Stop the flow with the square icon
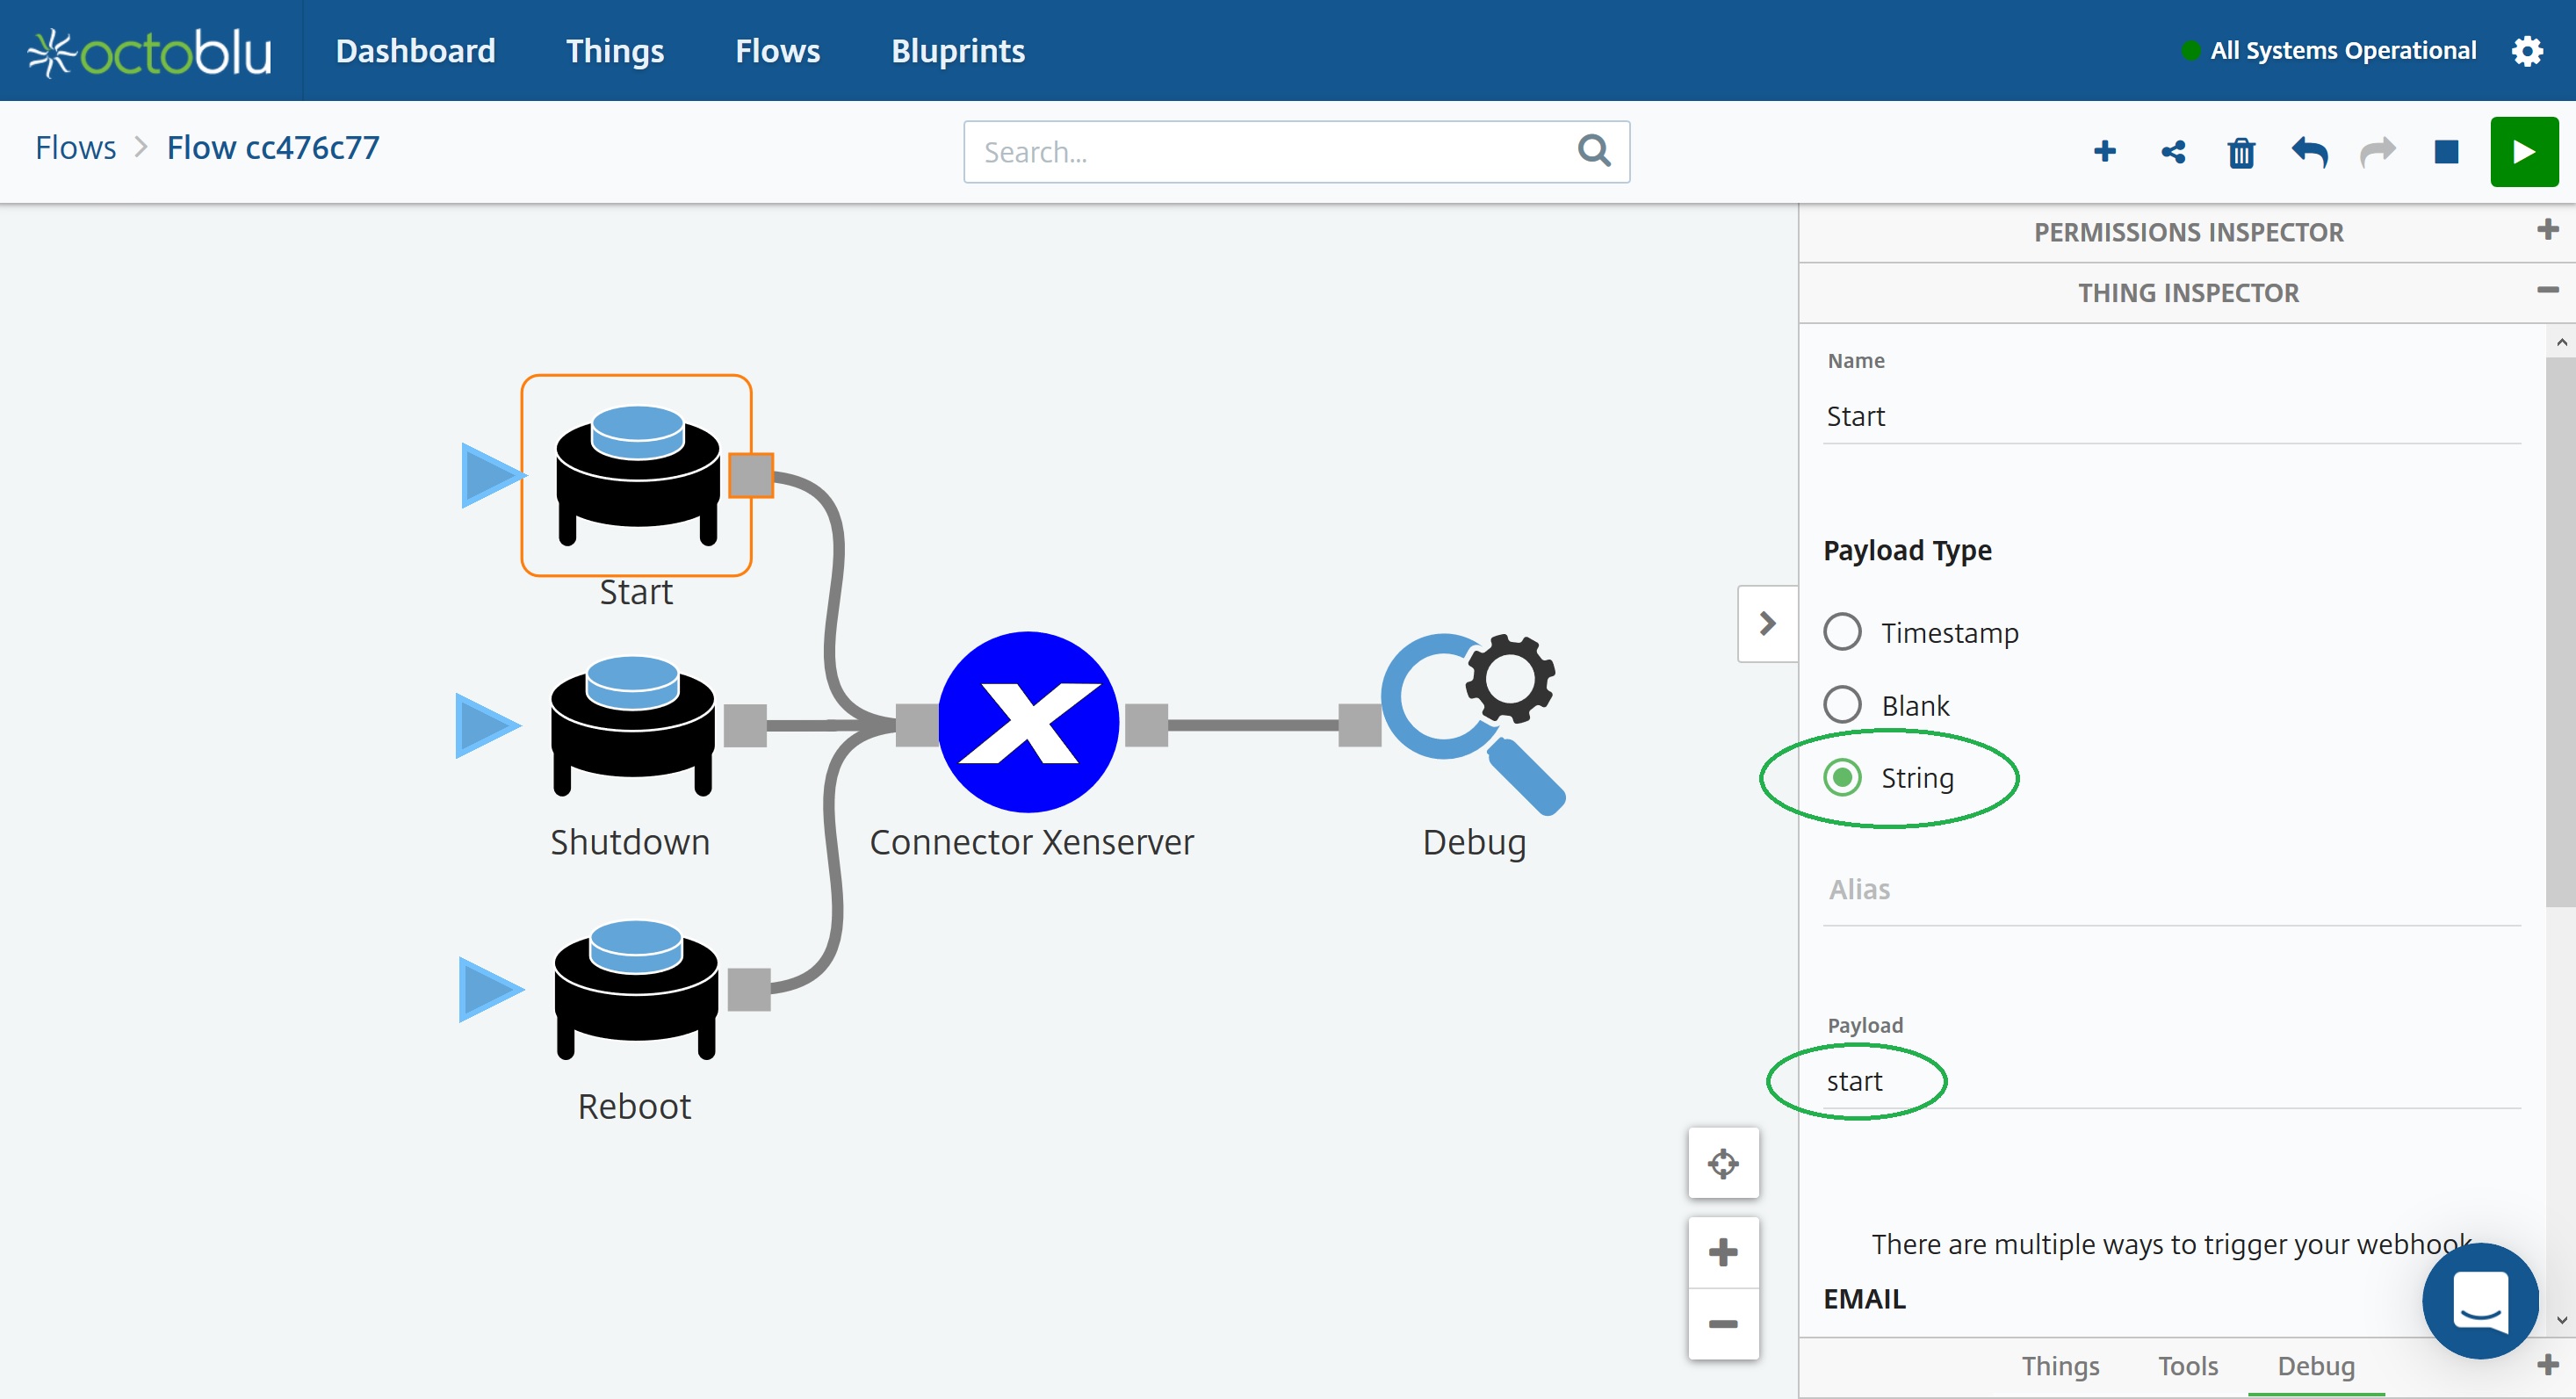Viewport: 2576px width, 1399px height. pos(2446,152)
